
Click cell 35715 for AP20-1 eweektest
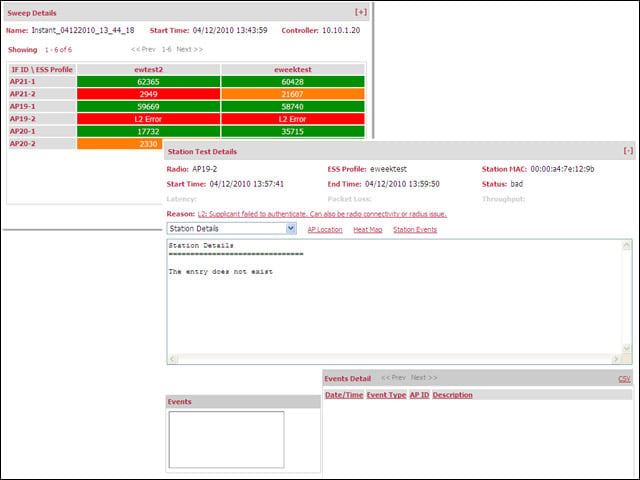coord(293,131)
